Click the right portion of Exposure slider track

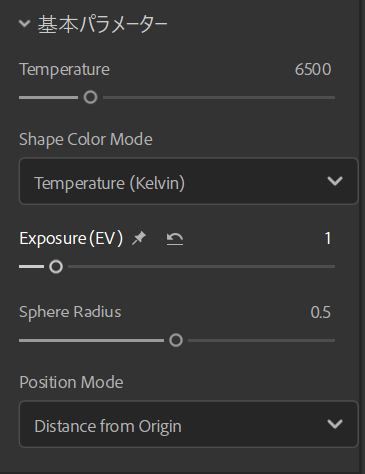point(267,267)
